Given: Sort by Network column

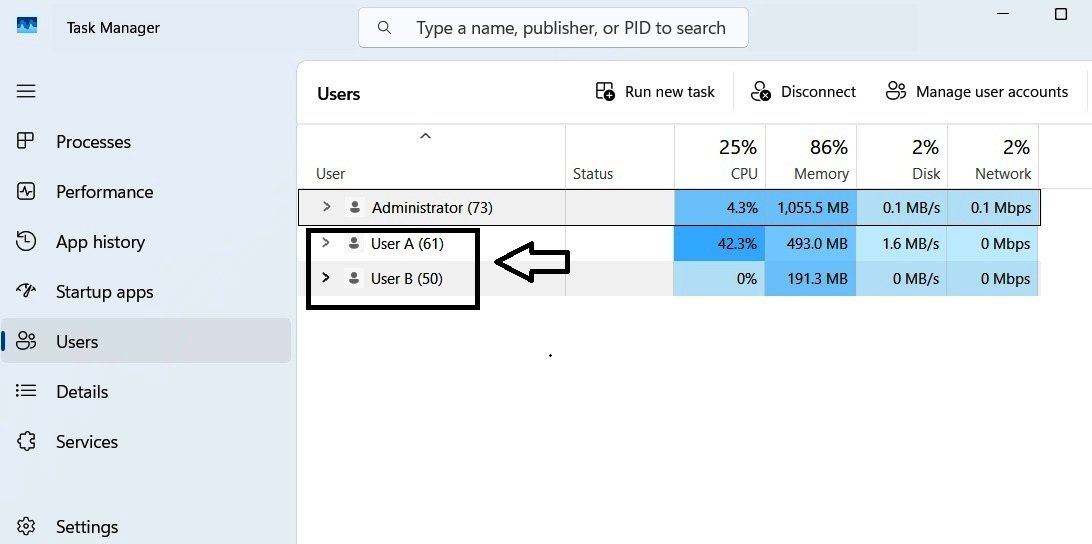Looking at the screenshot, I should coord(993,157).
